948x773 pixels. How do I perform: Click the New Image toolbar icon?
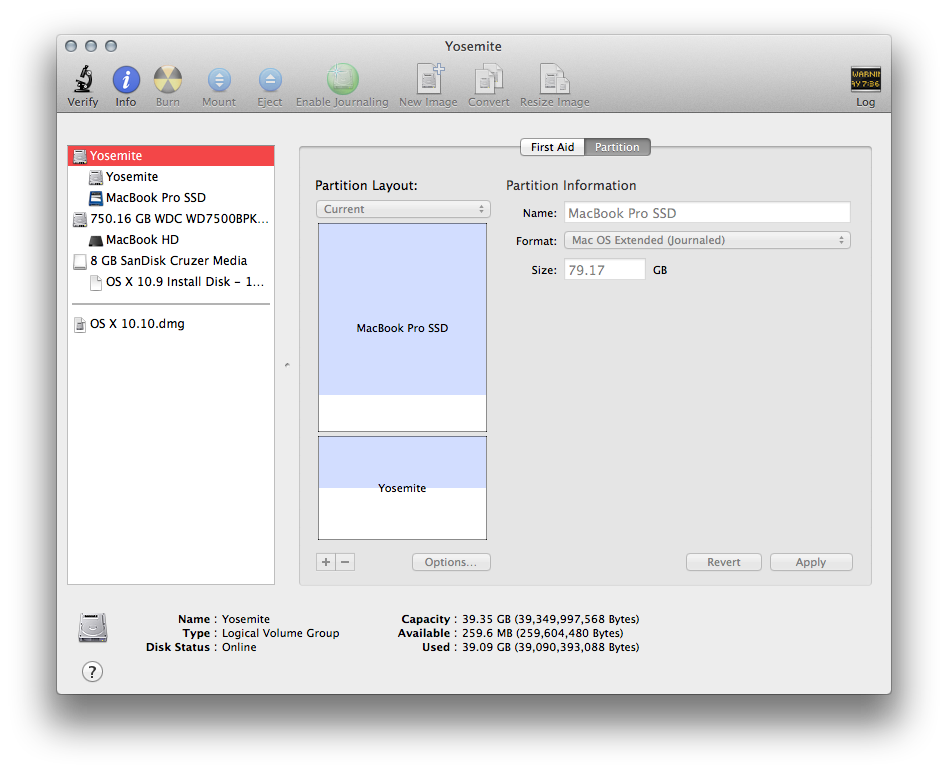[x=429, y=79]
